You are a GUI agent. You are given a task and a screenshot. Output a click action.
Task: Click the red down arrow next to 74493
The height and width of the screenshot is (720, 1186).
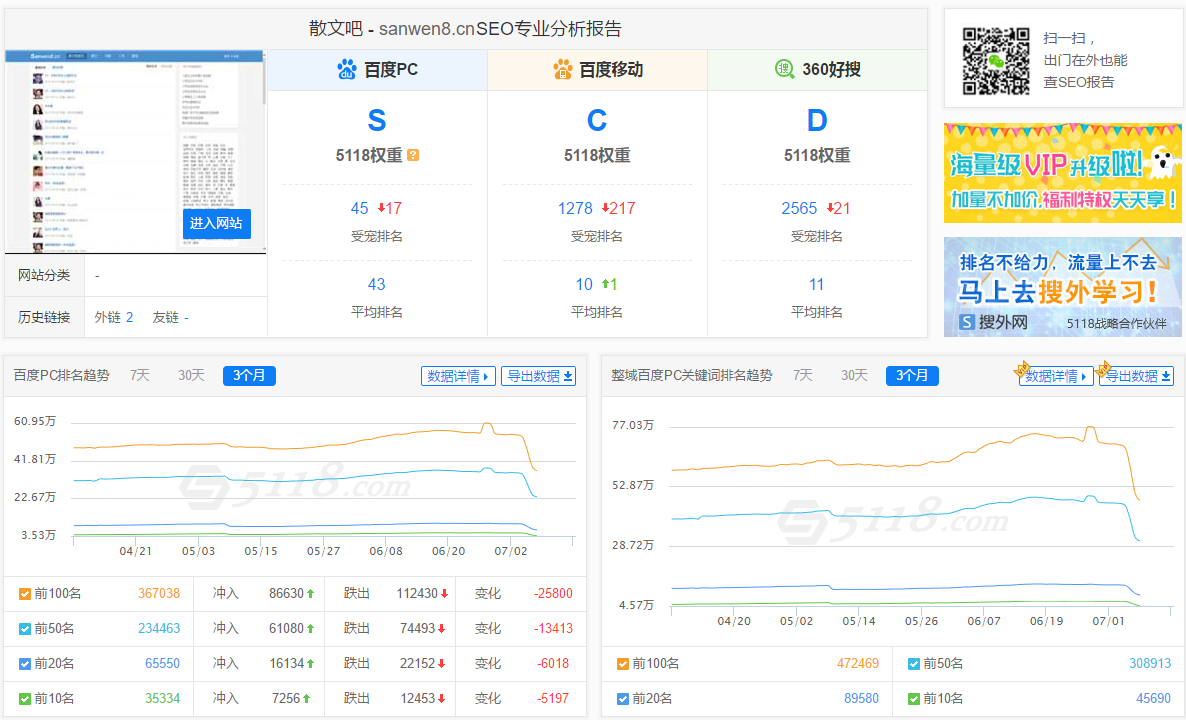(442, 628)
